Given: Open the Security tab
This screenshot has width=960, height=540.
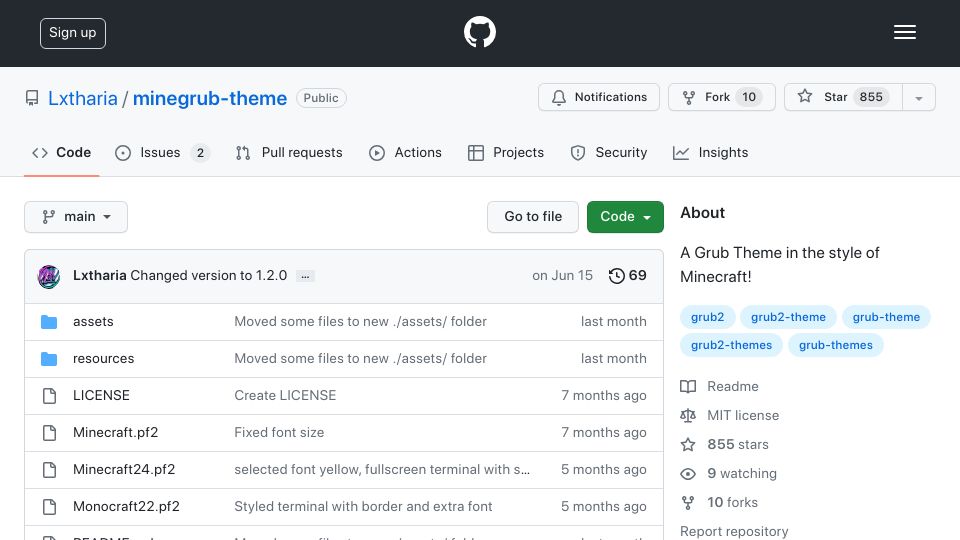Looking at the screenshot, I should (609, 152).
